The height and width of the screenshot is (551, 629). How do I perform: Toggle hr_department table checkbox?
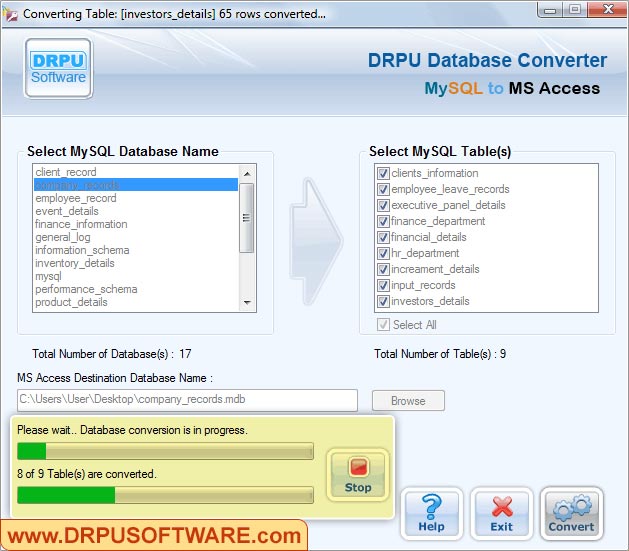point(383,253)
